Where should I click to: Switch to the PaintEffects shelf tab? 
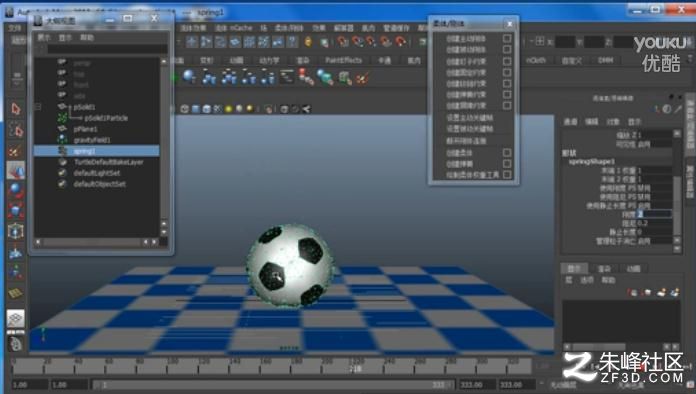[x=344, y=60]
